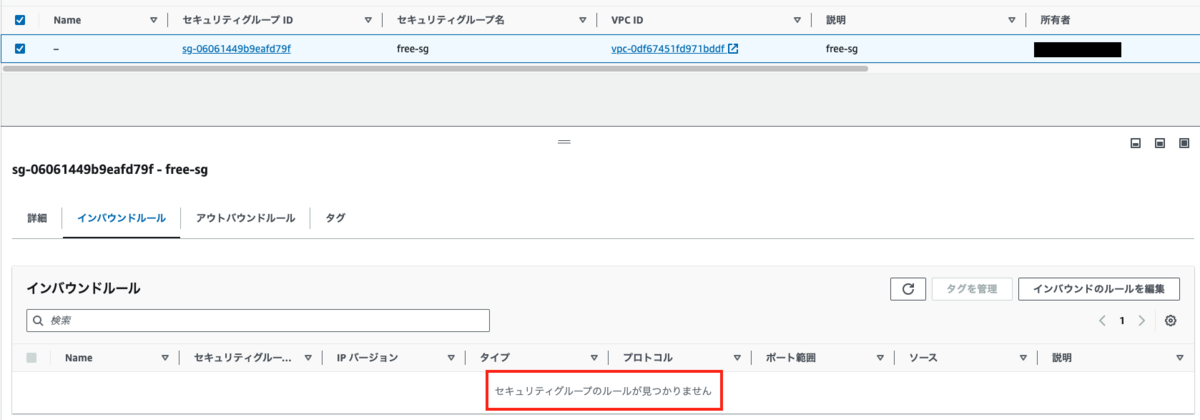The height and width of the screenshot is (420, 1200).
Task: Click the sg-06061449b9eafd79f - free-sg panel heading
Action: (108, 170)
